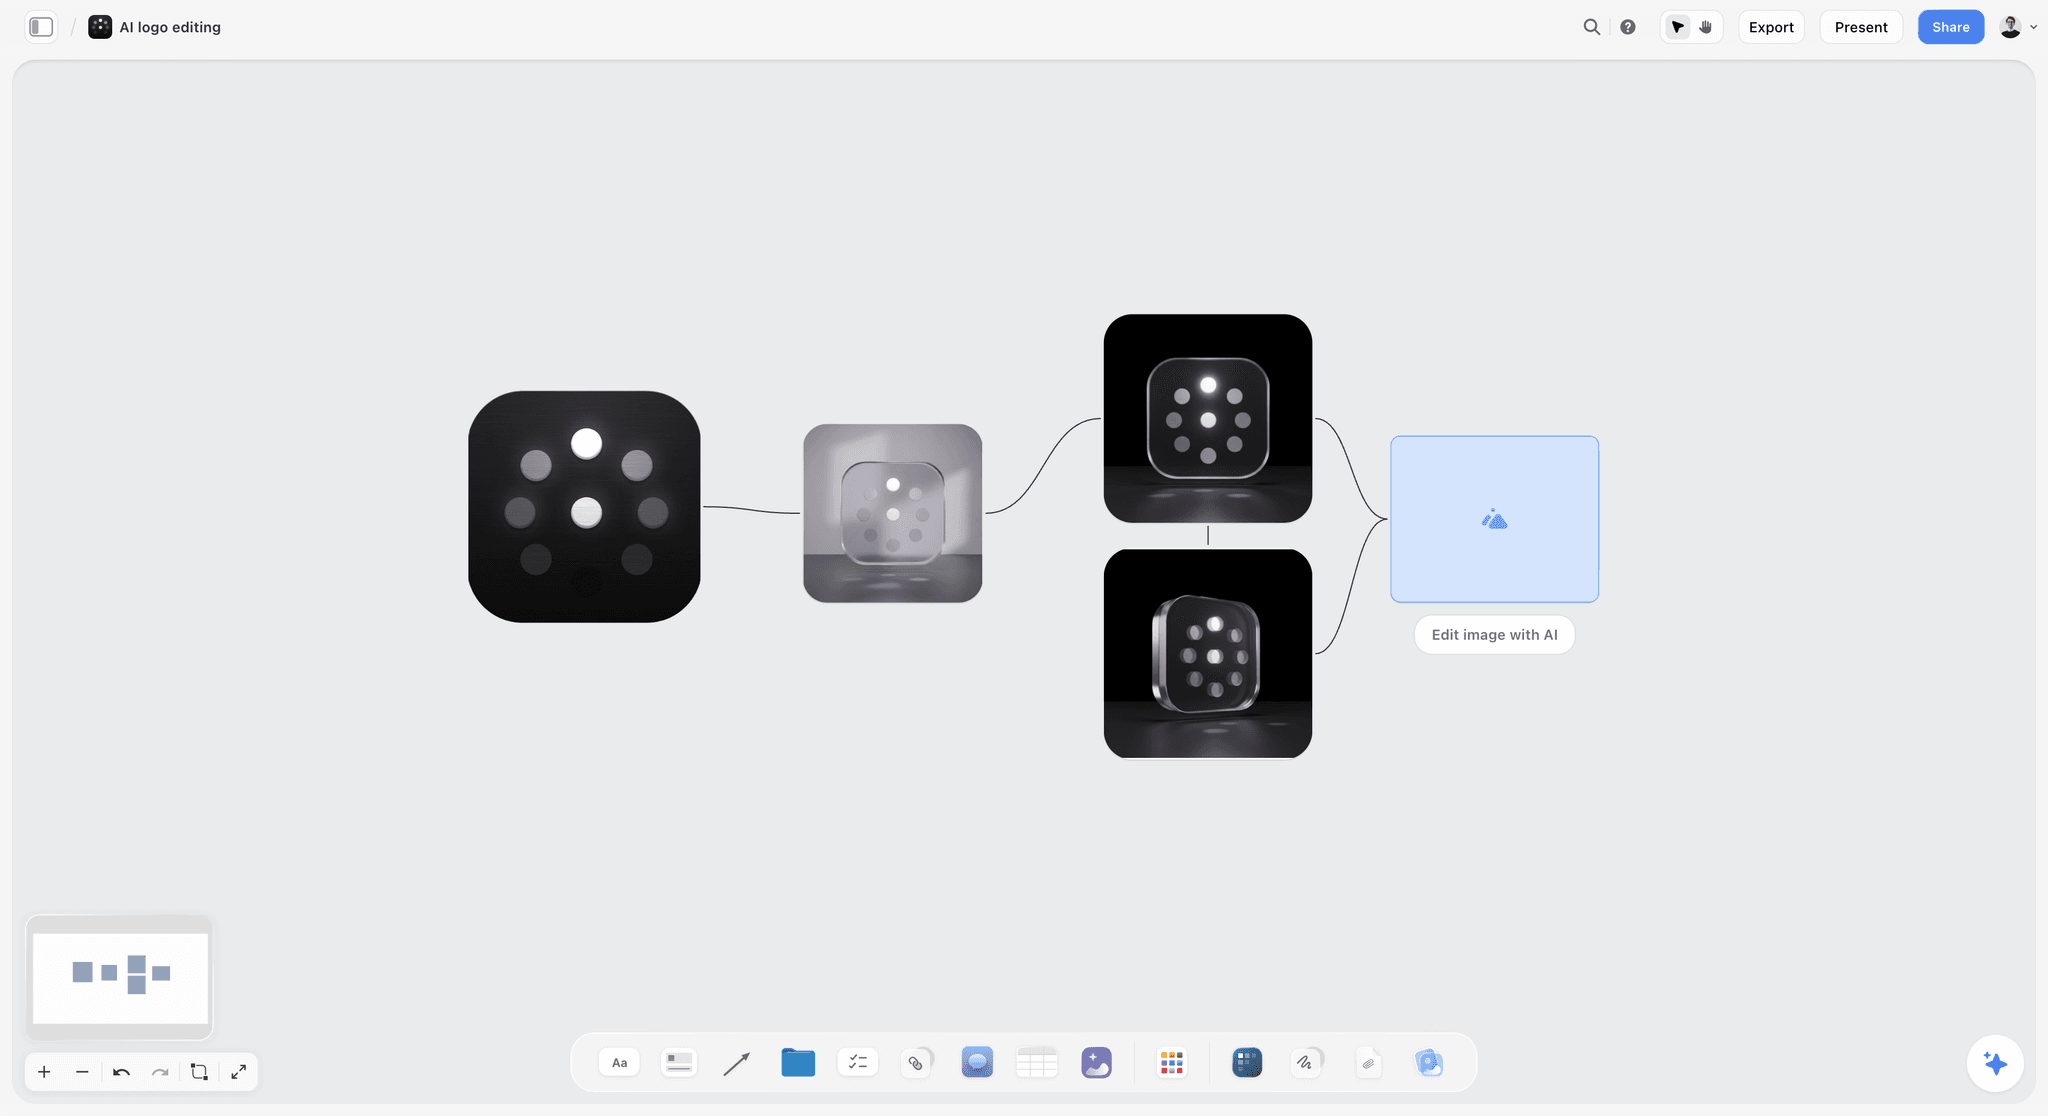Zoom in with the plus button

[44, 1072]
